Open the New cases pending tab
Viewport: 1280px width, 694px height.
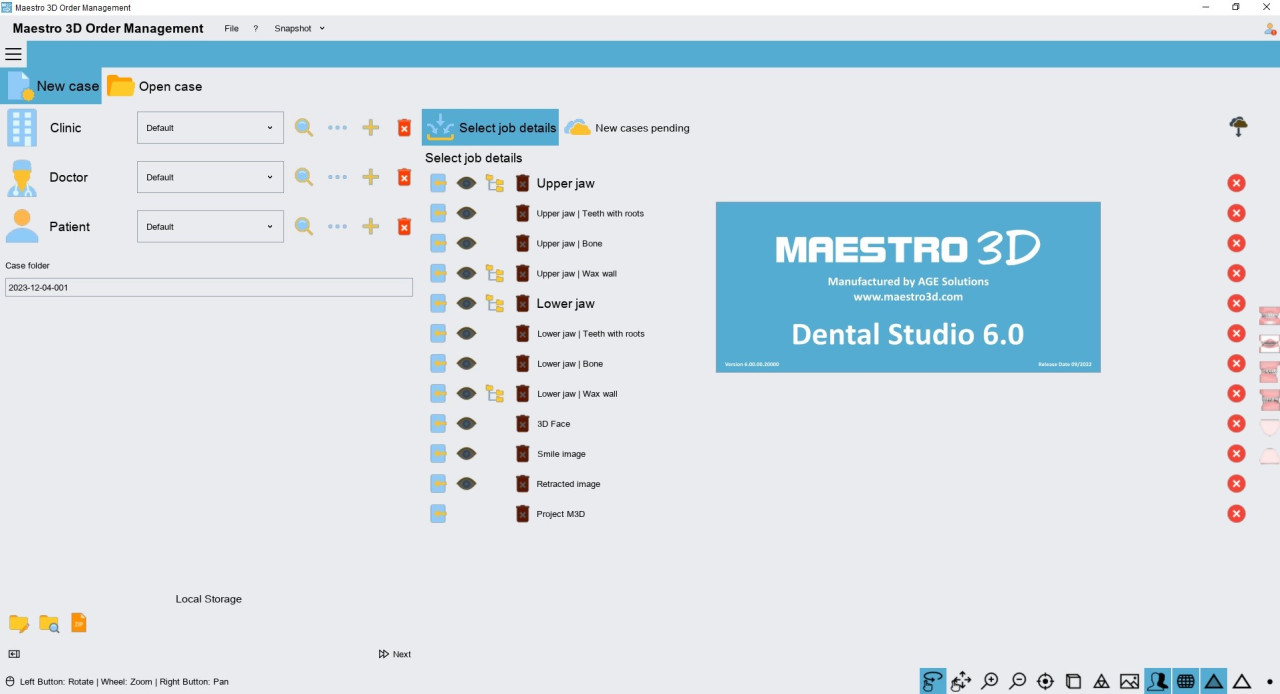(627, 128)
